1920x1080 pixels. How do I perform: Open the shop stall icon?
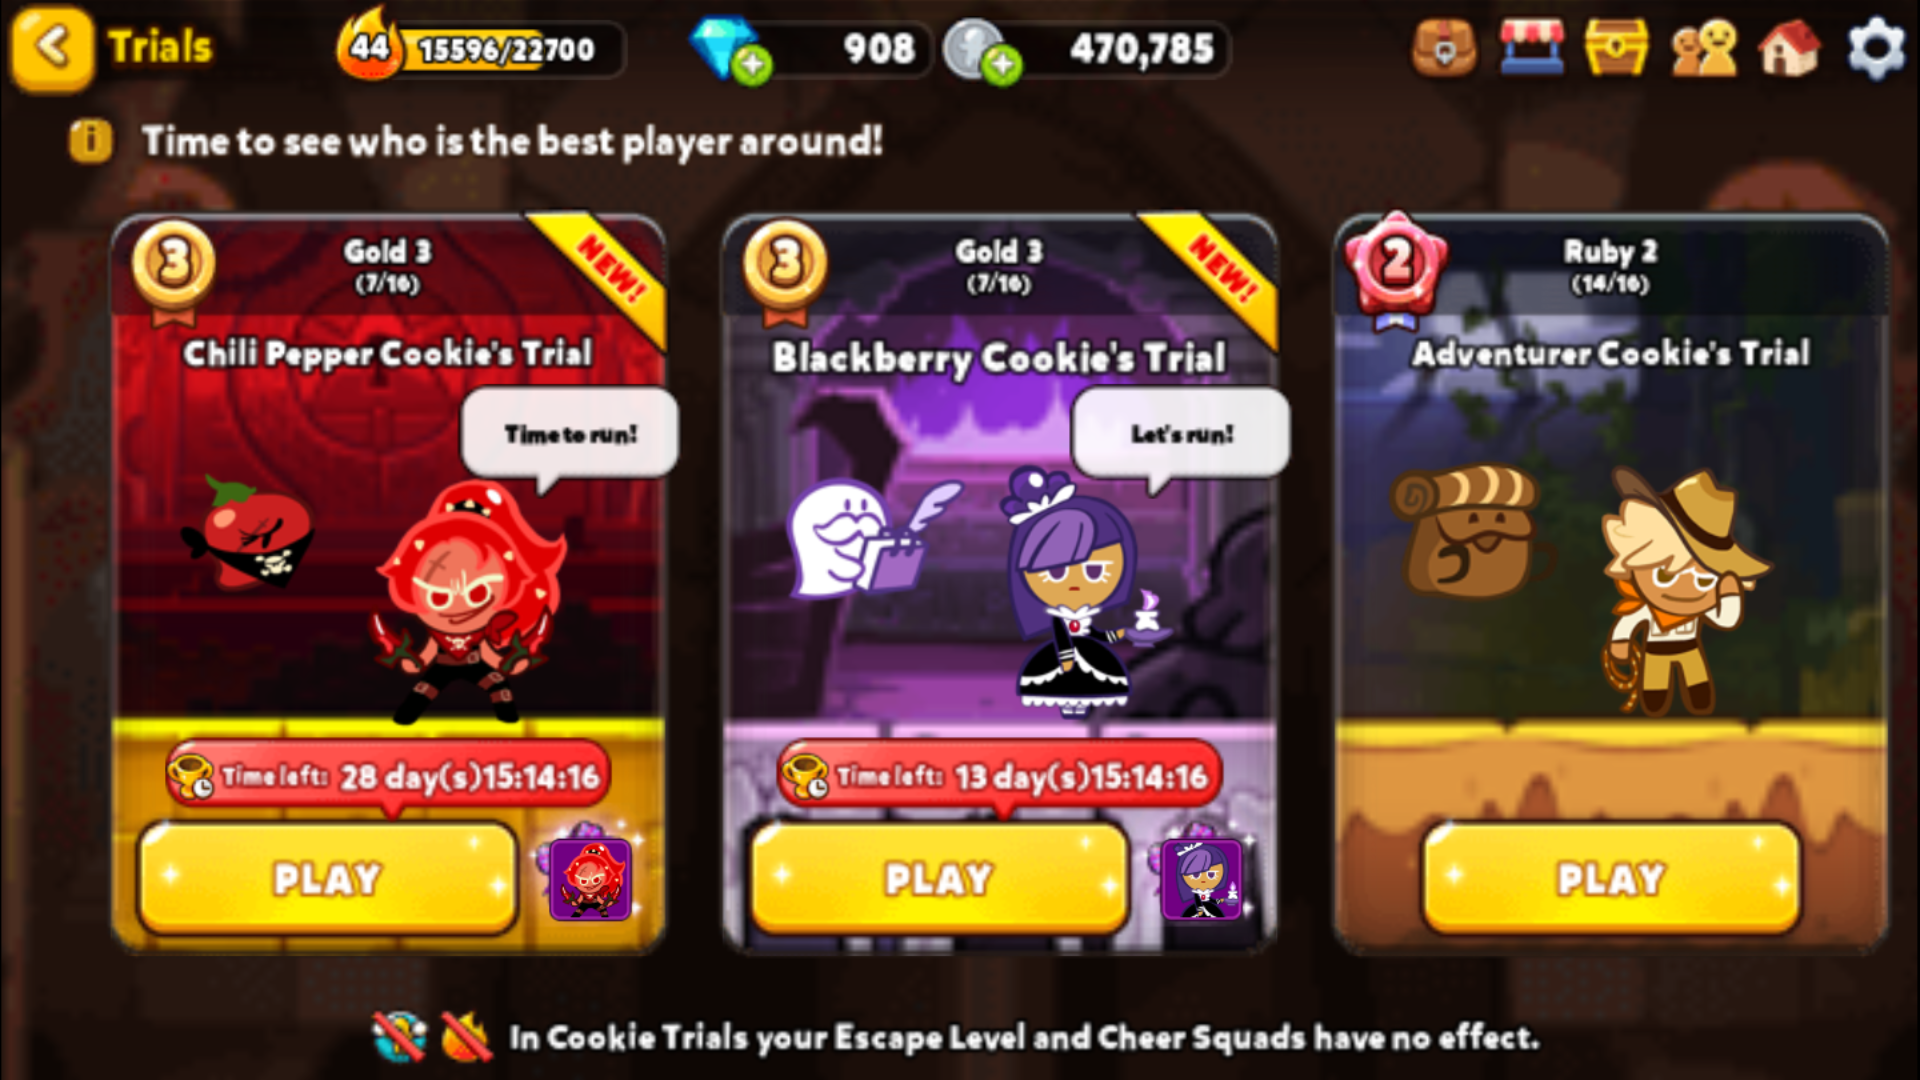[x=1531, y=48]
